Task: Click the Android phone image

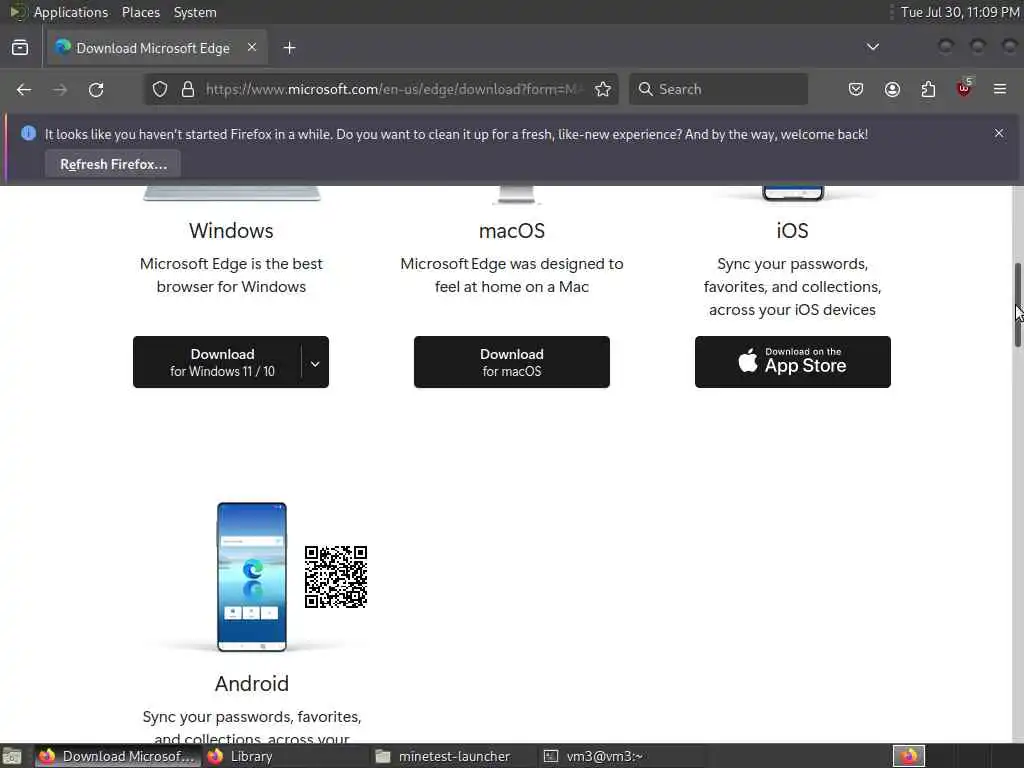Action: pyautogui.click(x=251, y=577)
